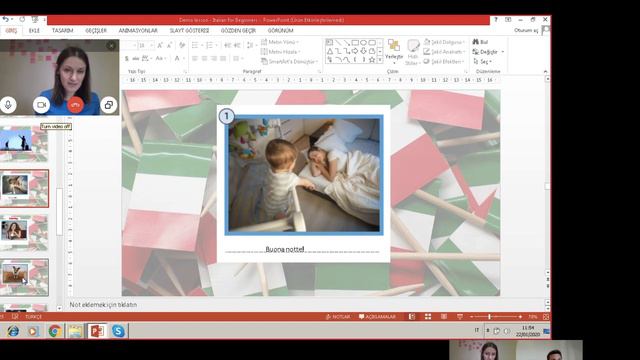Toggle the NOTLAR notes pane
This screenshot has width=640, height=360.
pyautogui.click(x=338, y=317)
